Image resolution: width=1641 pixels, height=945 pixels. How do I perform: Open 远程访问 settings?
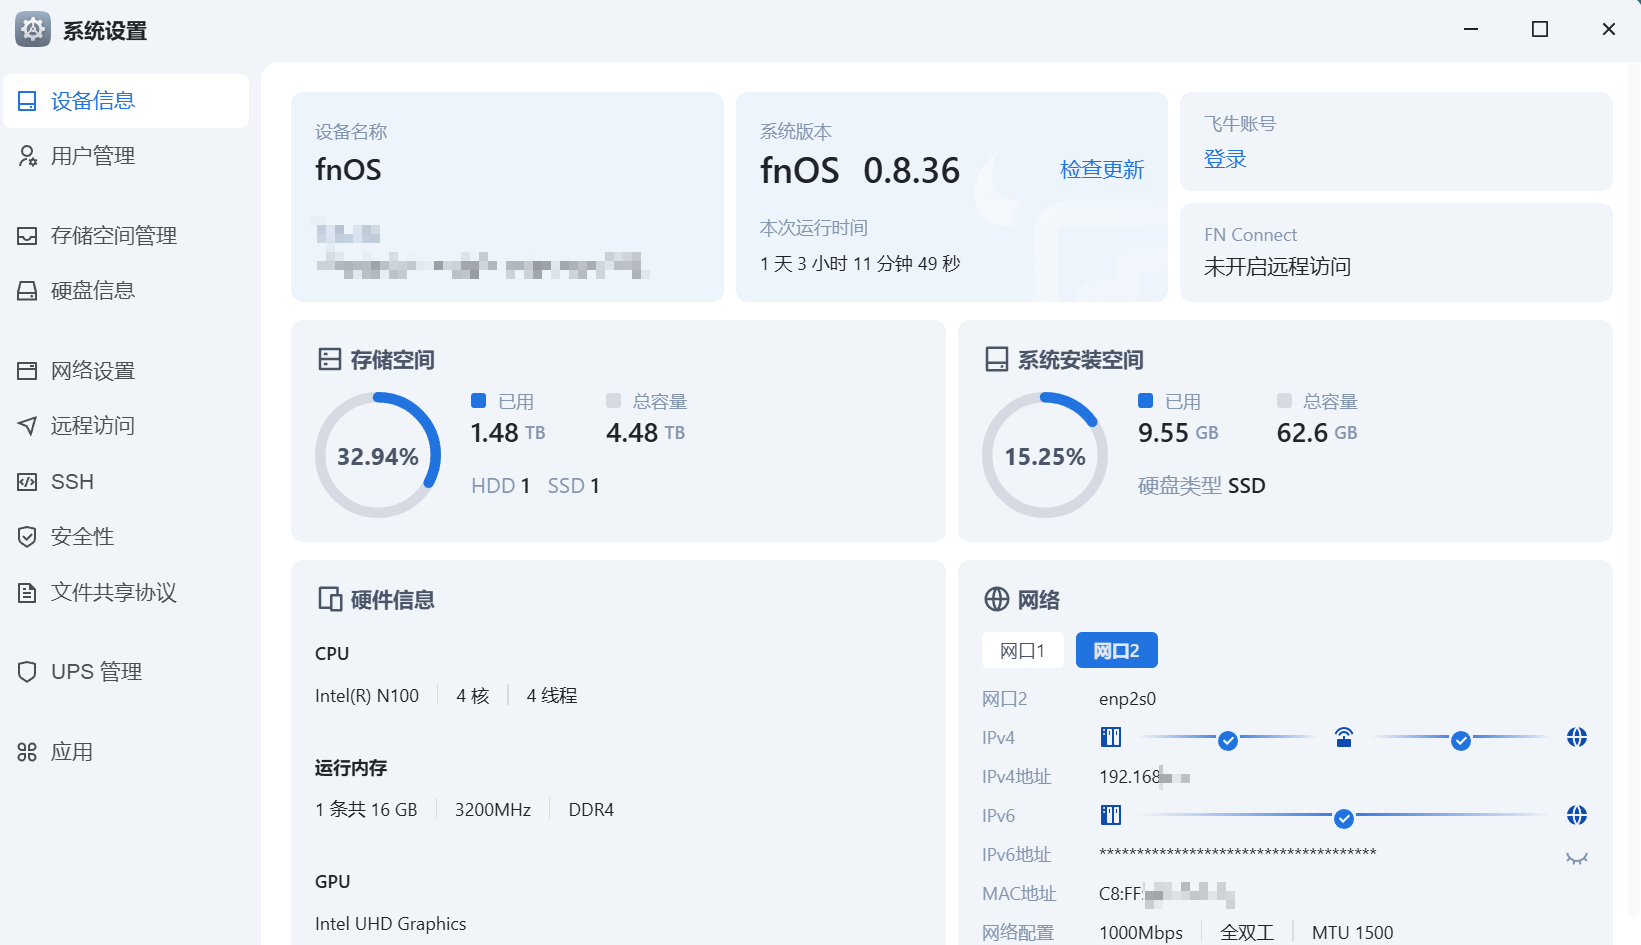(x=126, y=426)
